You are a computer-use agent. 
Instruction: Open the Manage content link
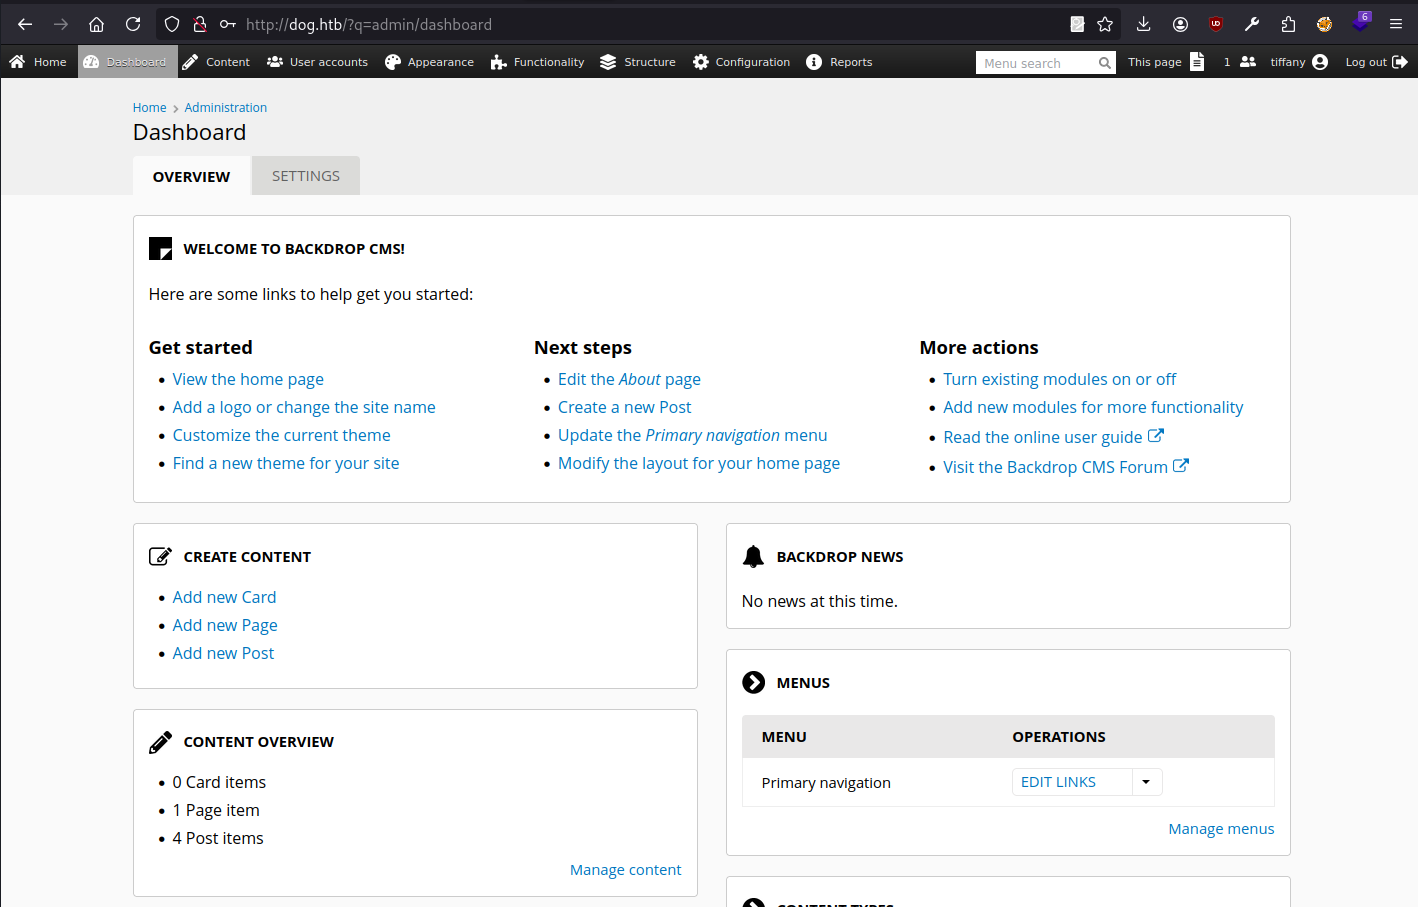point(625,870)
